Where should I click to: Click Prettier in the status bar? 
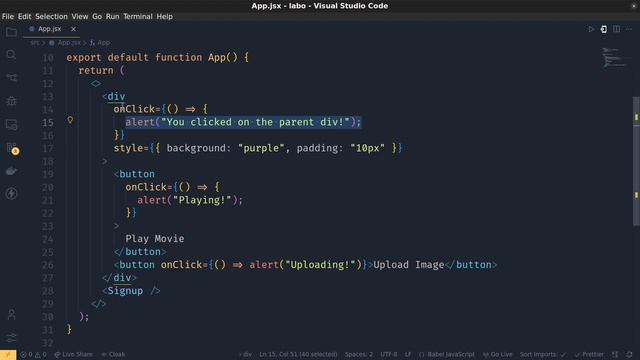(589, 355)
